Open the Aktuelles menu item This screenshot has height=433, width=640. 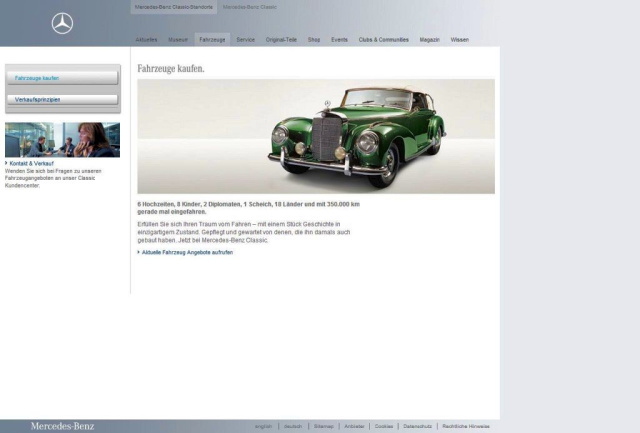[x=146, y=39]
